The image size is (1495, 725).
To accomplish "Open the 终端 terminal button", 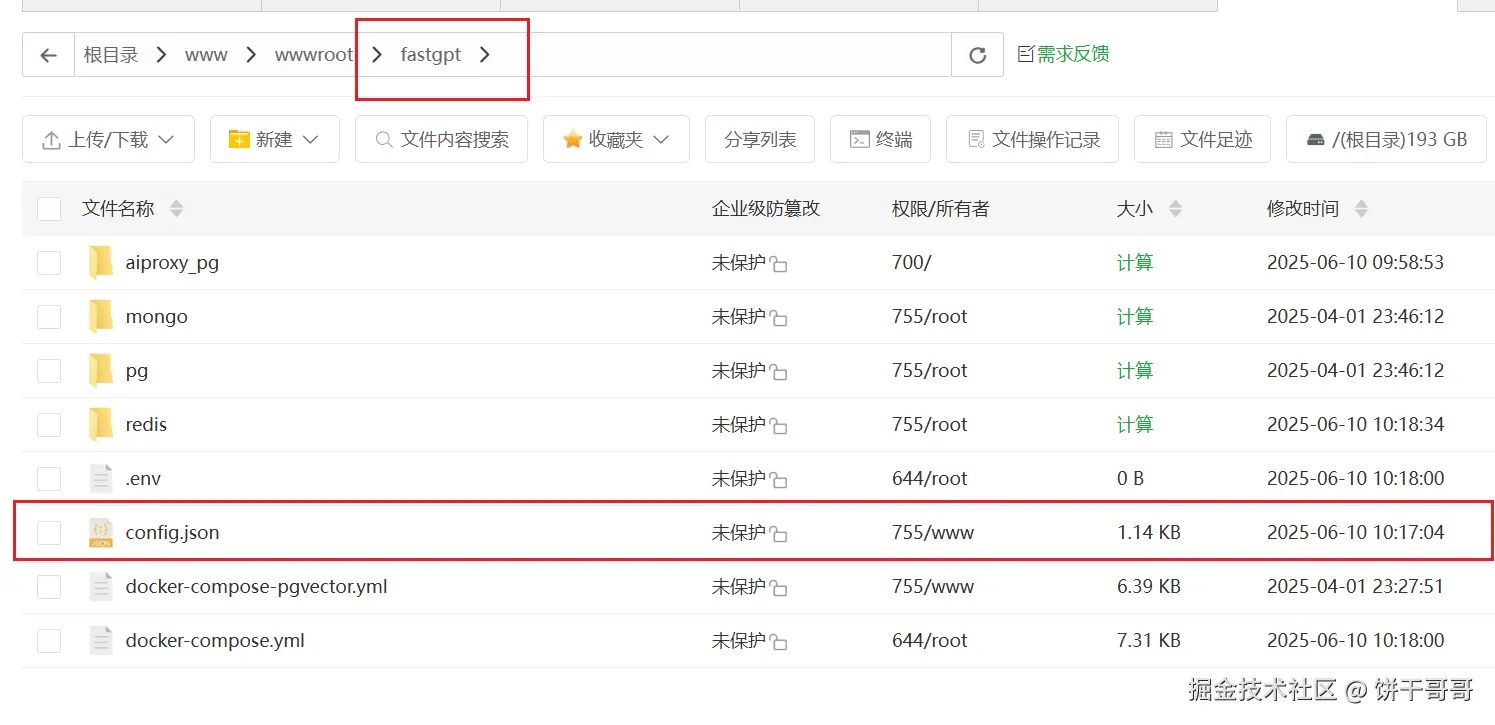I will pos(880,140).
